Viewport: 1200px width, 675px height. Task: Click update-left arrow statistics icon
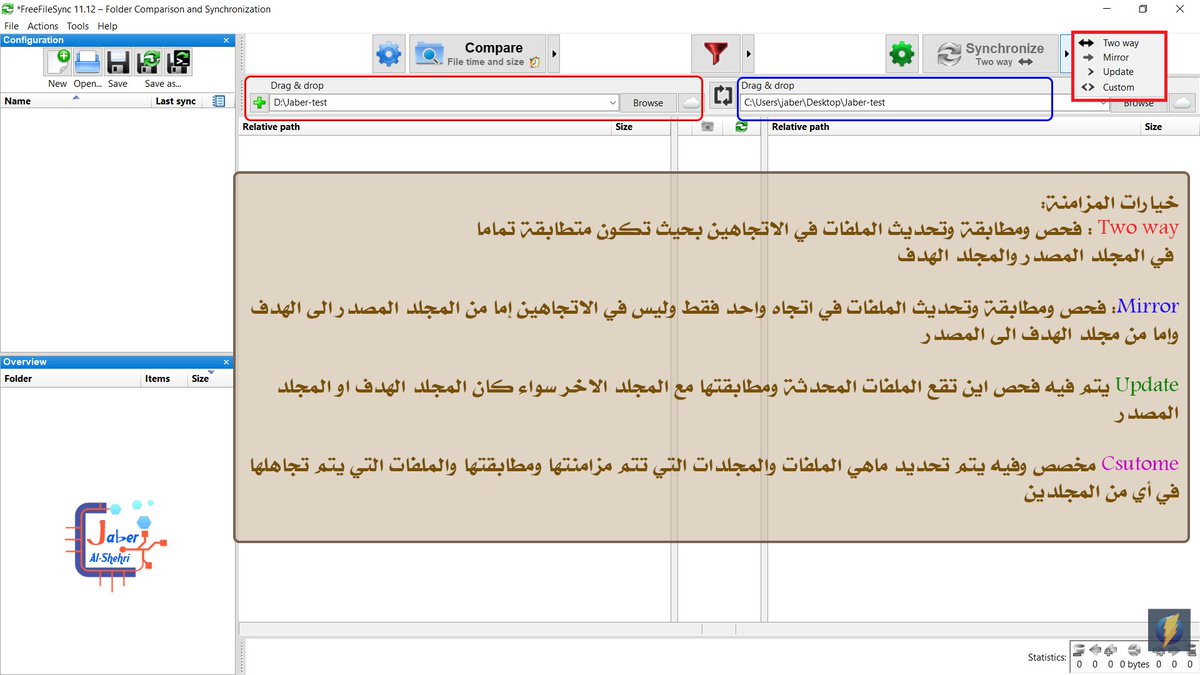[x=1094, y=650]
